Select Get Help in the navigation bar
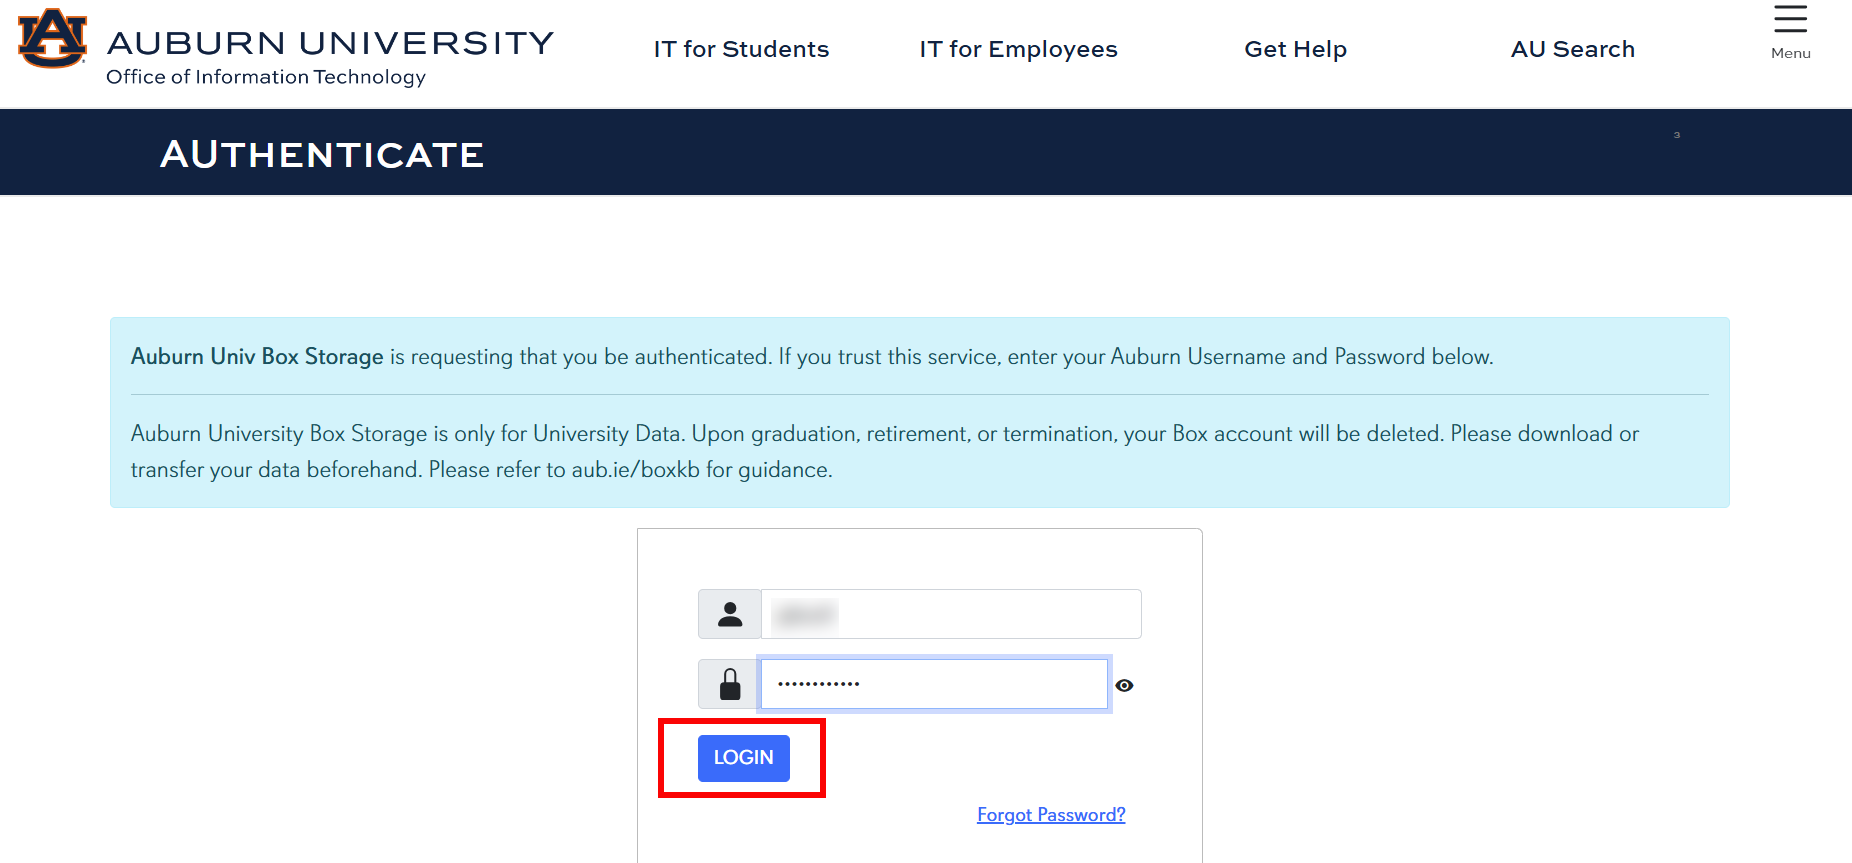1852x863 pixels. tap(1295, 49)
